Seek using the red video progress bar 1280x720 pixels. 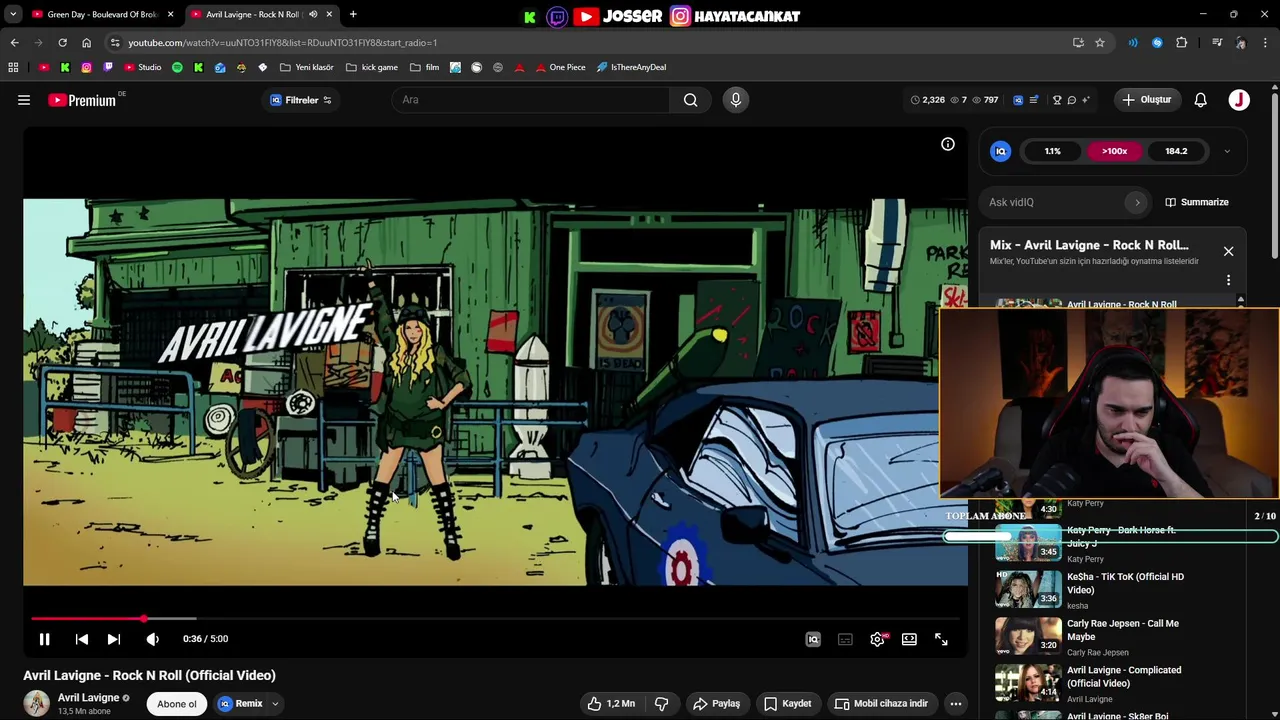coord(495,619)
